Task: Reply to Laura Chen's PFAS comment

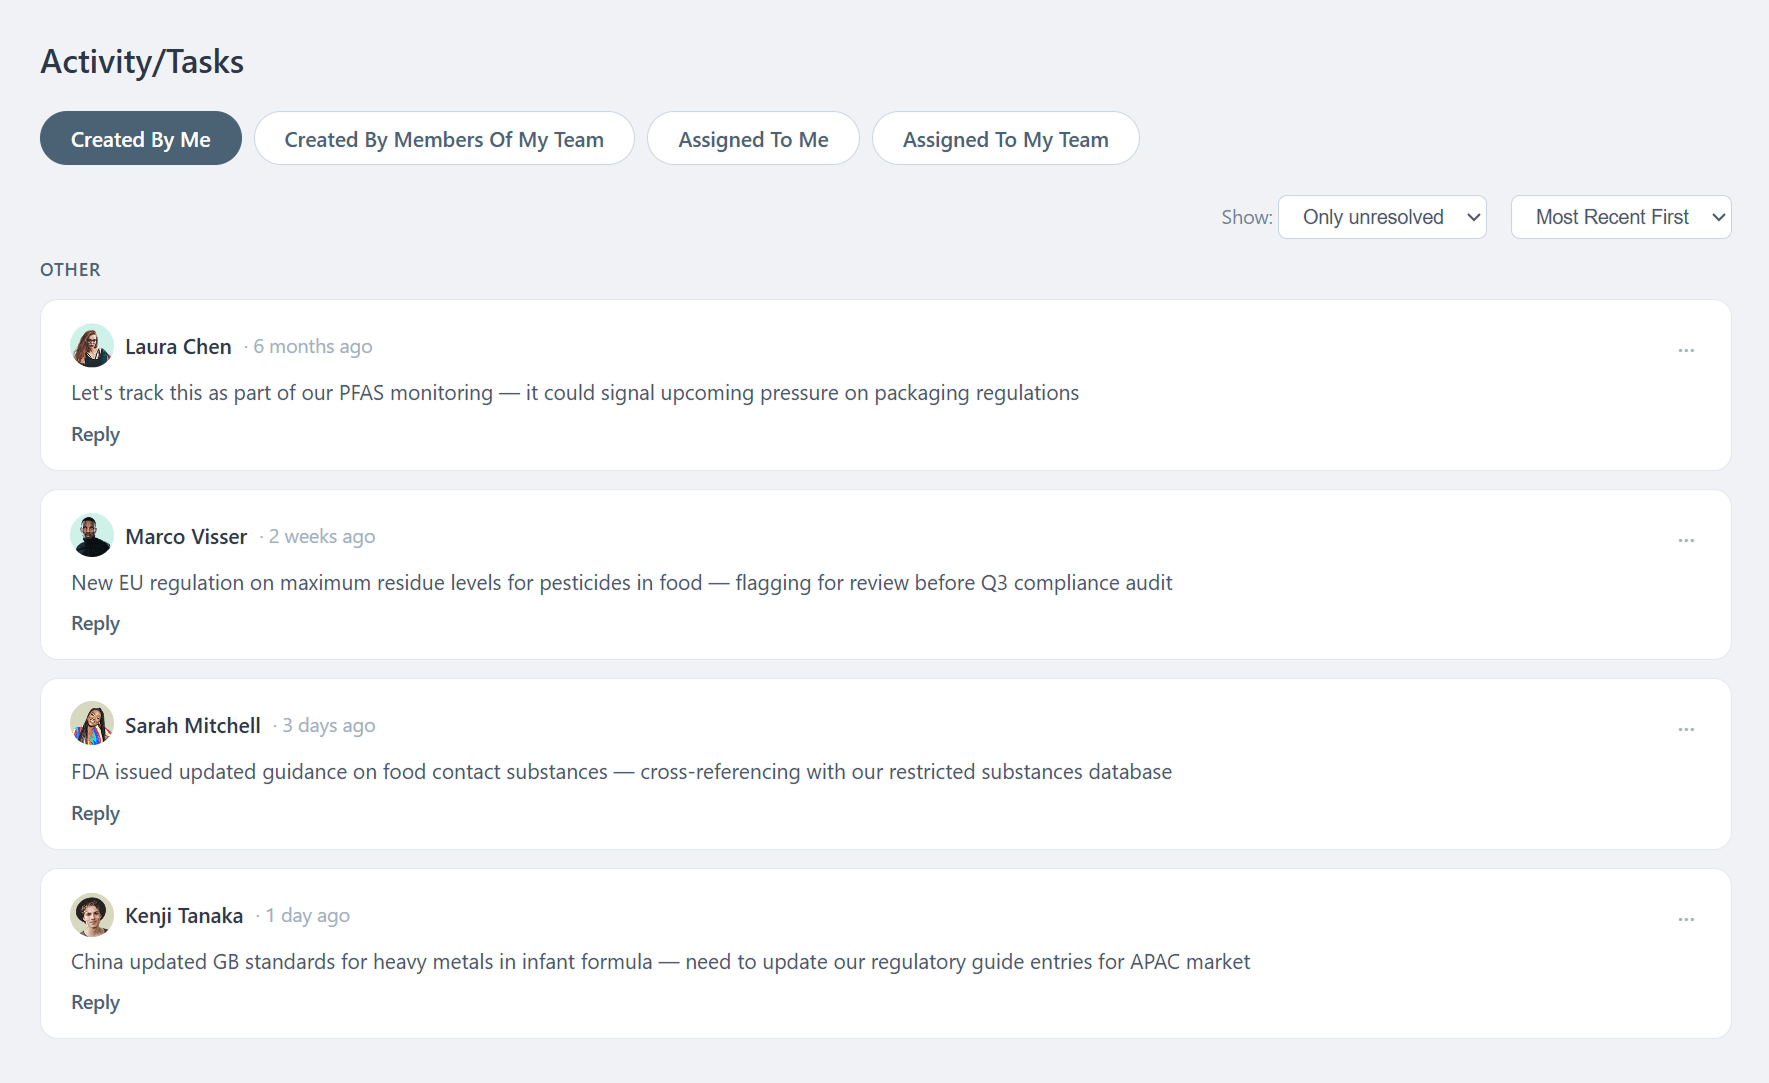Action: [95, 434]
